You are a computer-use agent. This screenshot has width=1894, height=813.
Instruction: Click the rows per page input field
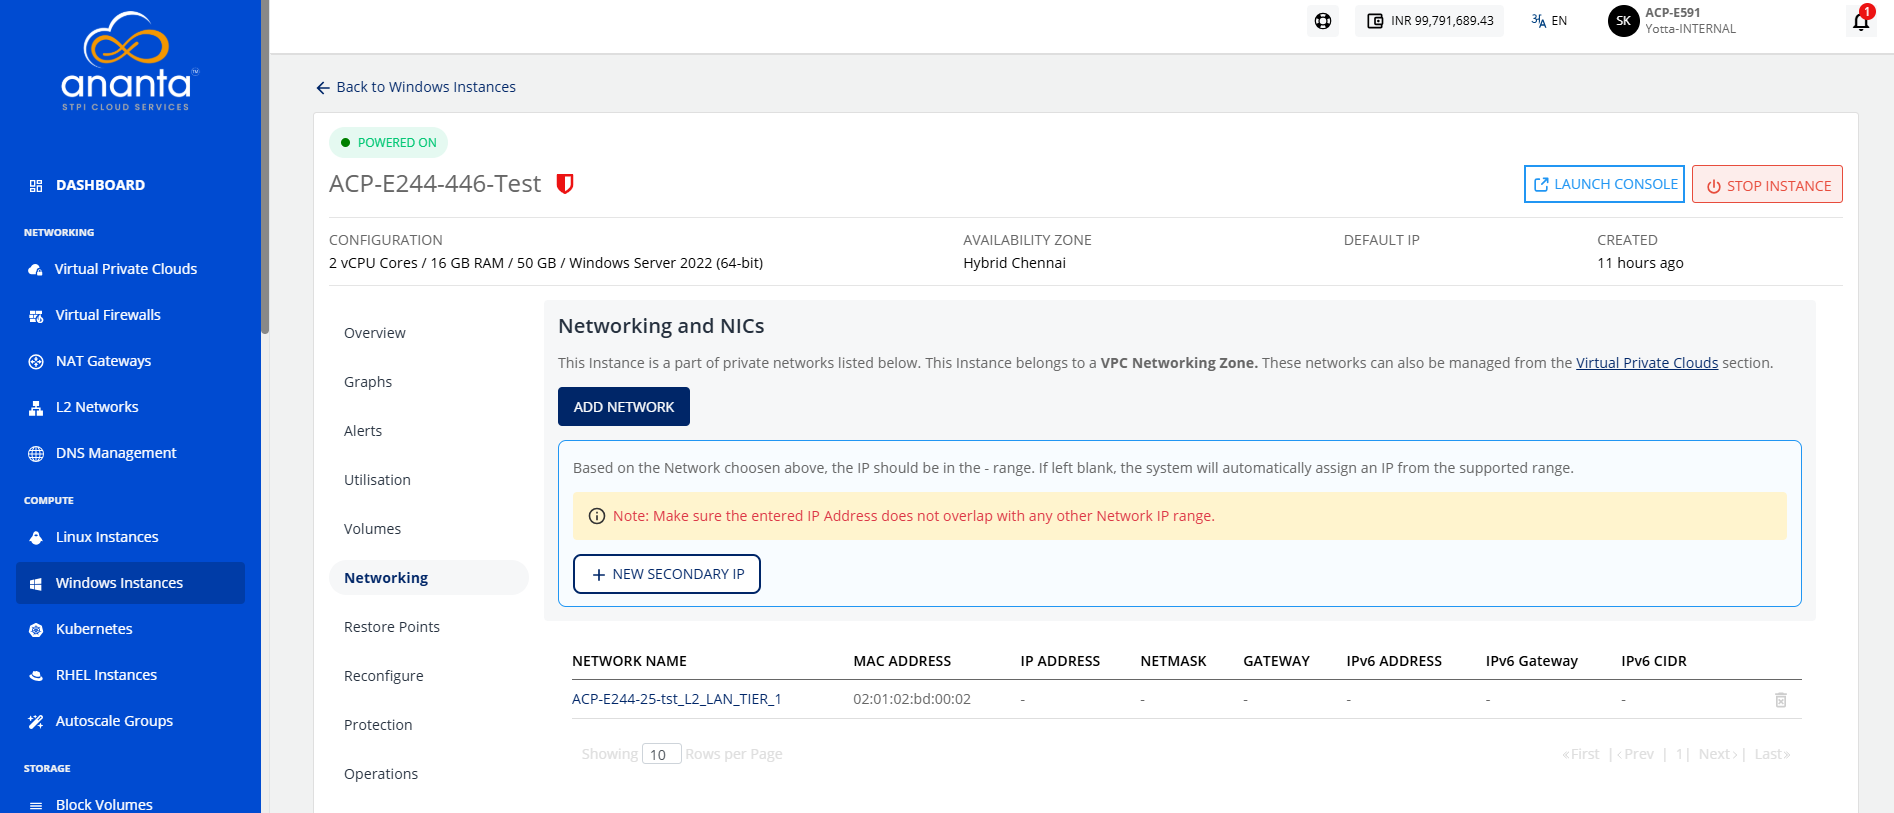pyautogui.click(x=661, y=754)
